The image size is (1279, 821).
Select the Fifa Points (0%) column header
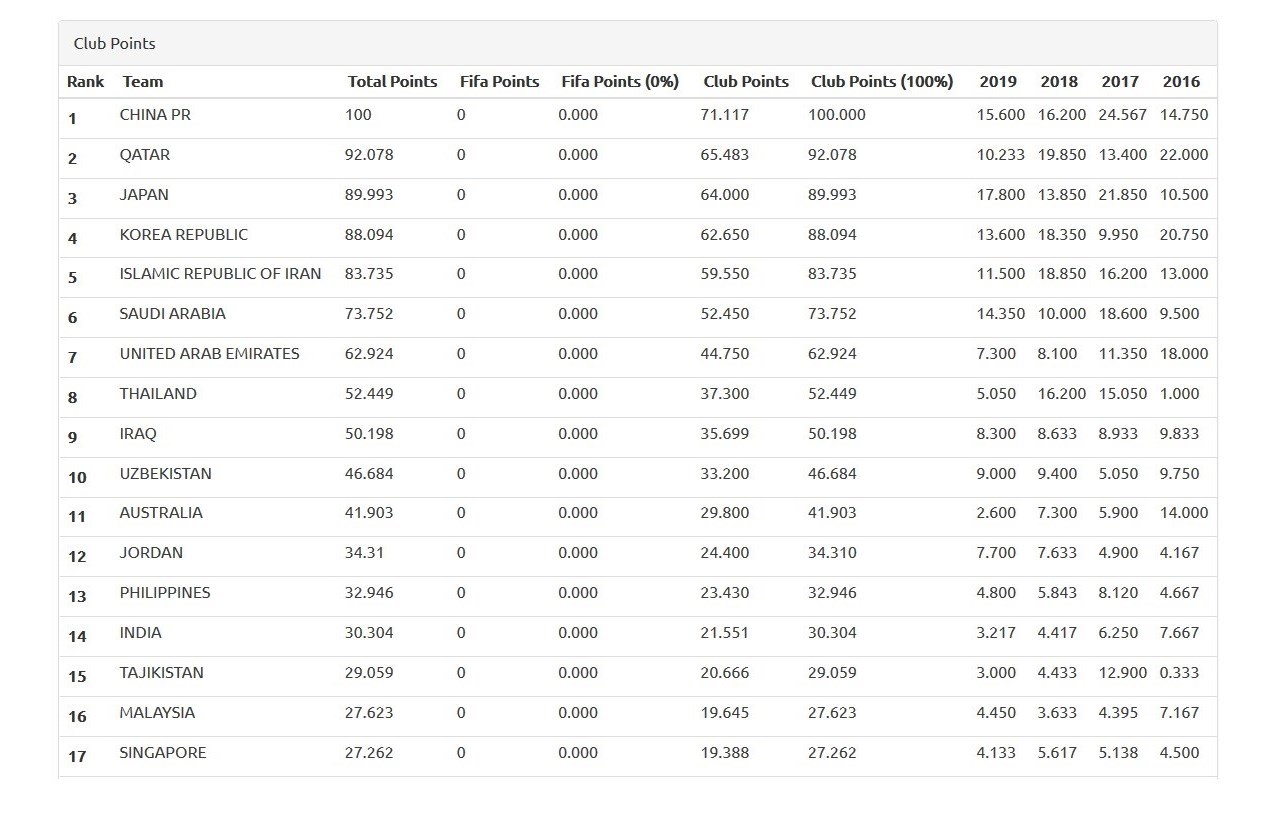pyautogui.click(x=619, y=82)
